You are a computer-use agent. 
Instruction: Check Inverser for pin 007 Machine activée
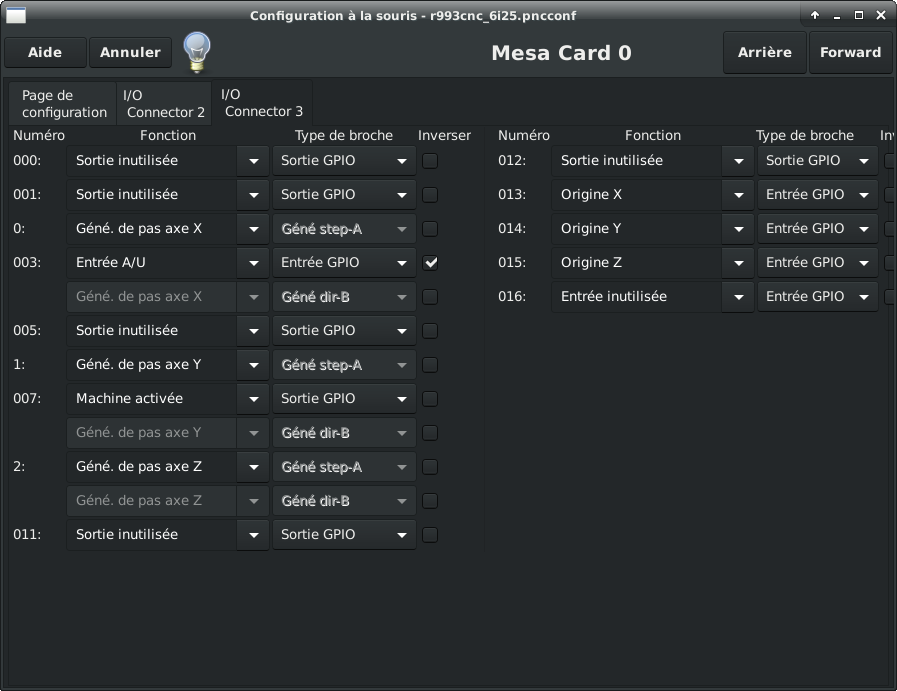click(x=430, y=399)
